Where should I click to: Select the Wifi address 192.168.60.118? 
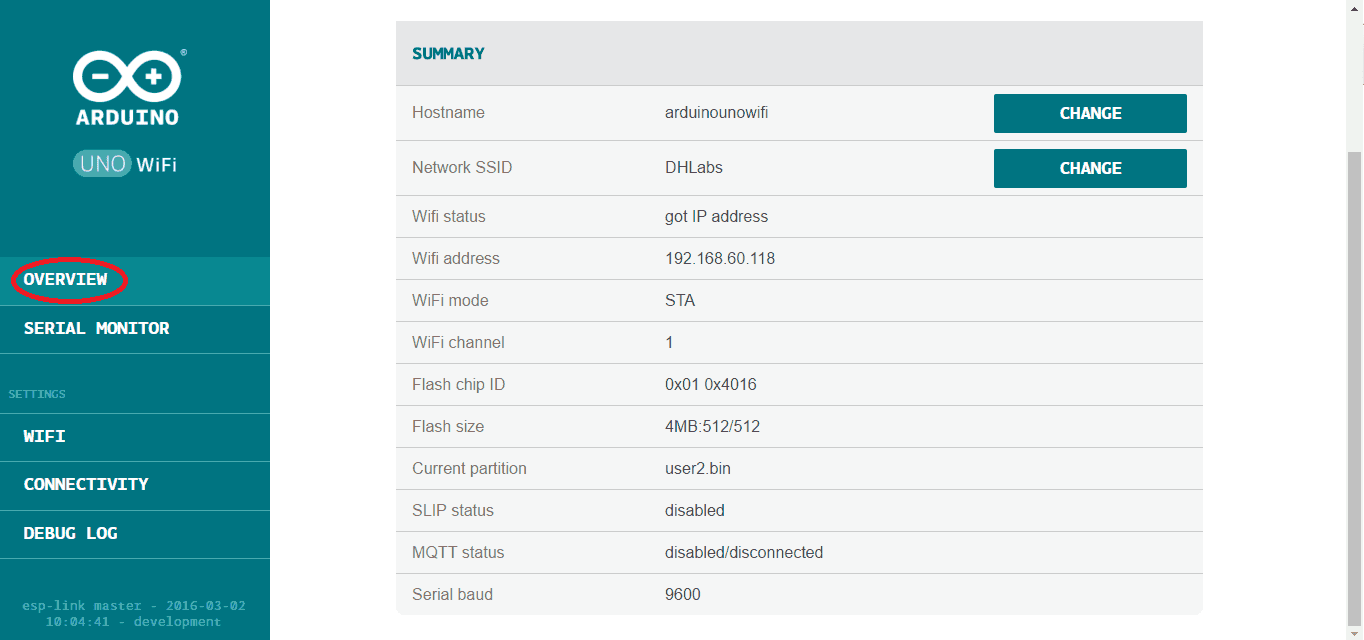pyautogui.click(x=719, y=259)
